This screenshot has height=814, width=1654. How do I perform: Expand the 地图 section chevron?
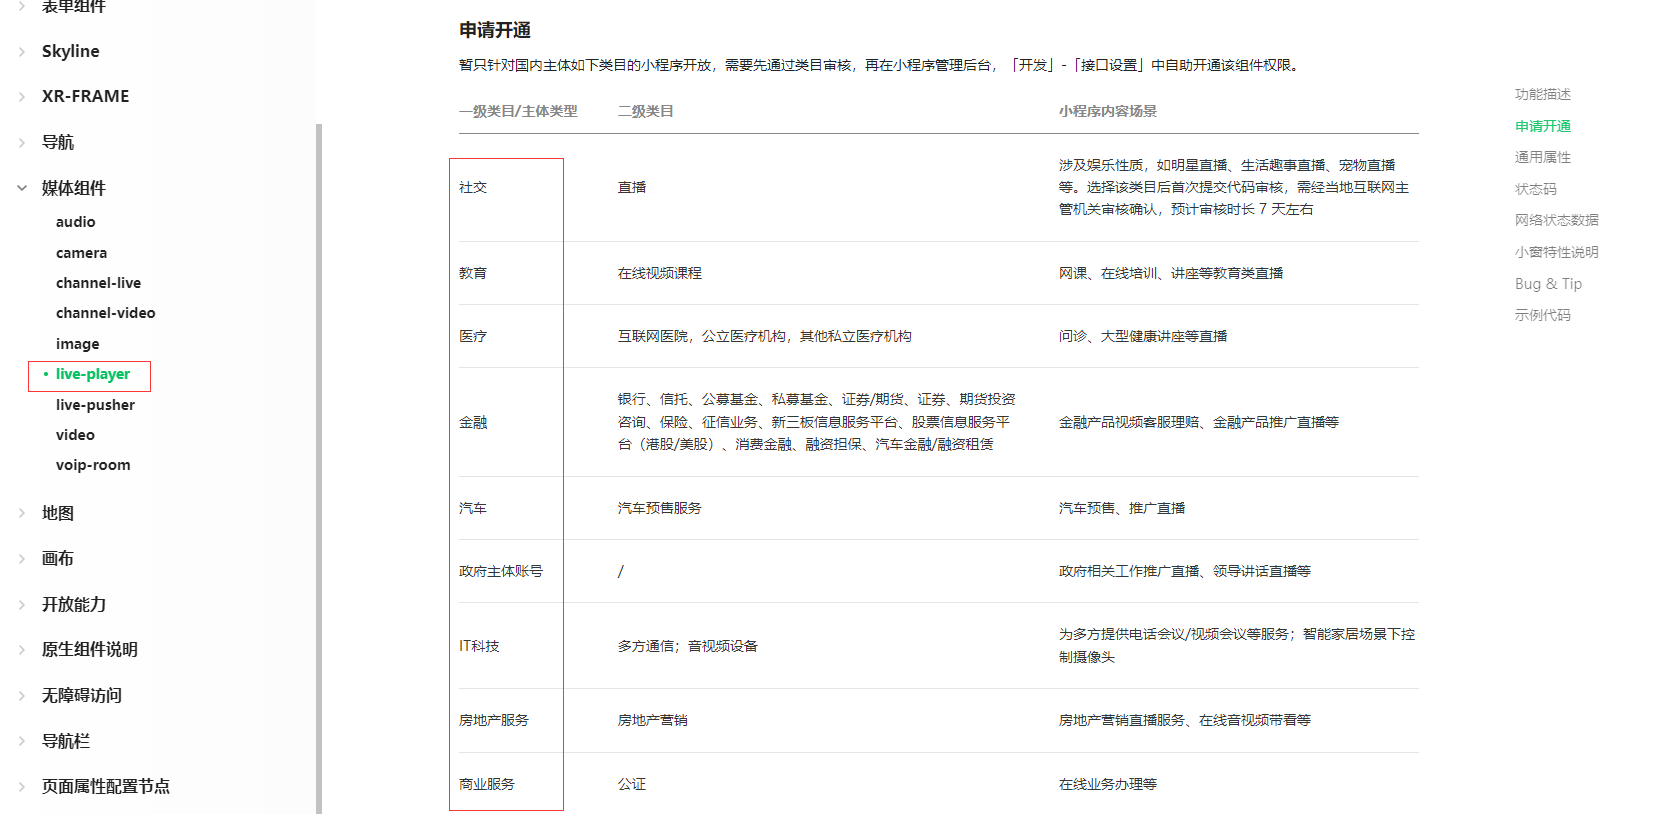[22, 513]
